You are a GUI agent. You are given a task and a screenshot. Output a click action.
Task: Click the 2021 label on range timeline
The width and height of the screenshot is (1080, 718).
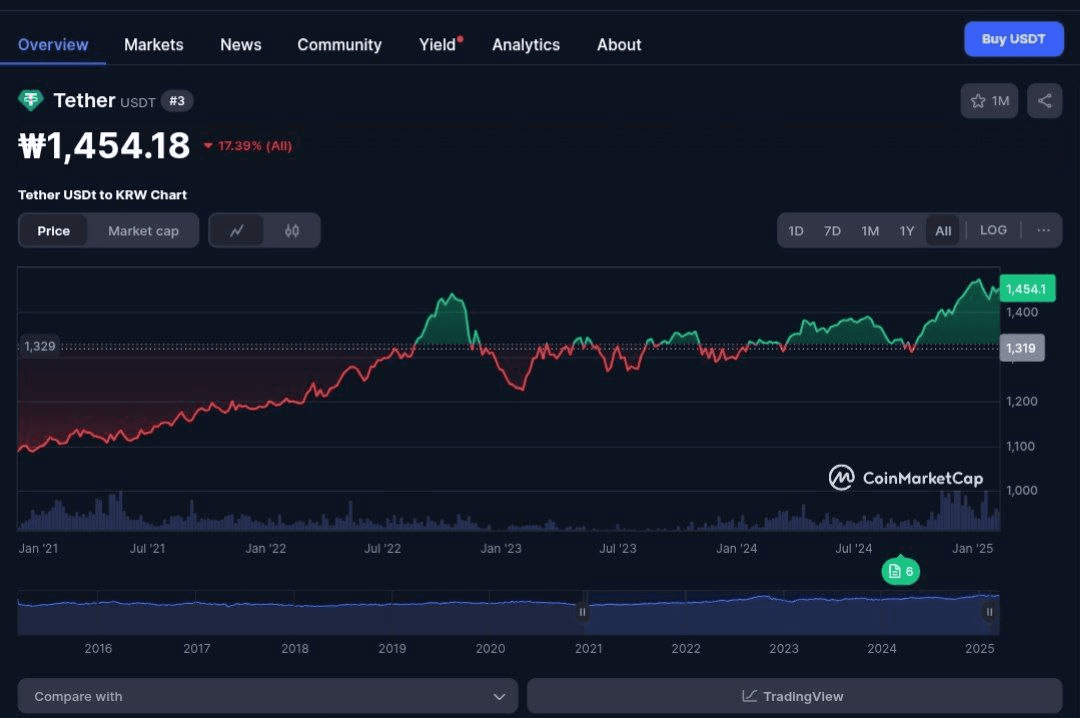[x=588, y=648]
